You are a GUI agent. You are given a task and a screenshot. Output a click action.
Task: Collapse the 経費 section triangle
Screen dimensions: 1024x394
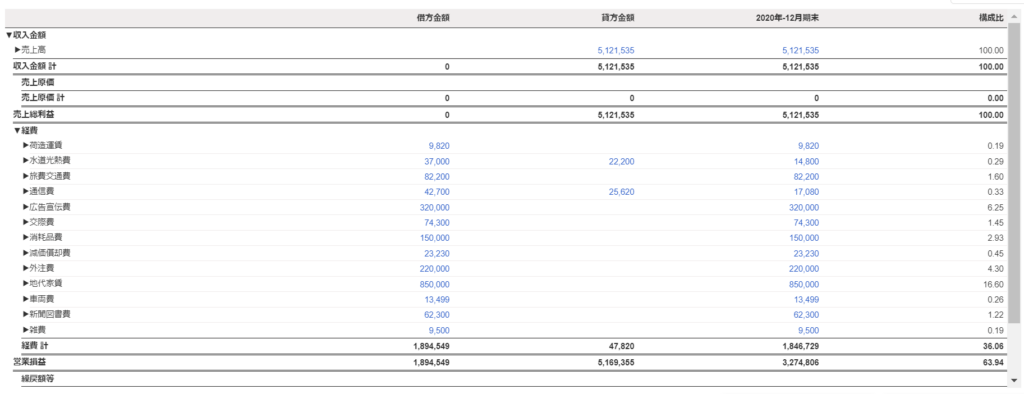[18, 130]
